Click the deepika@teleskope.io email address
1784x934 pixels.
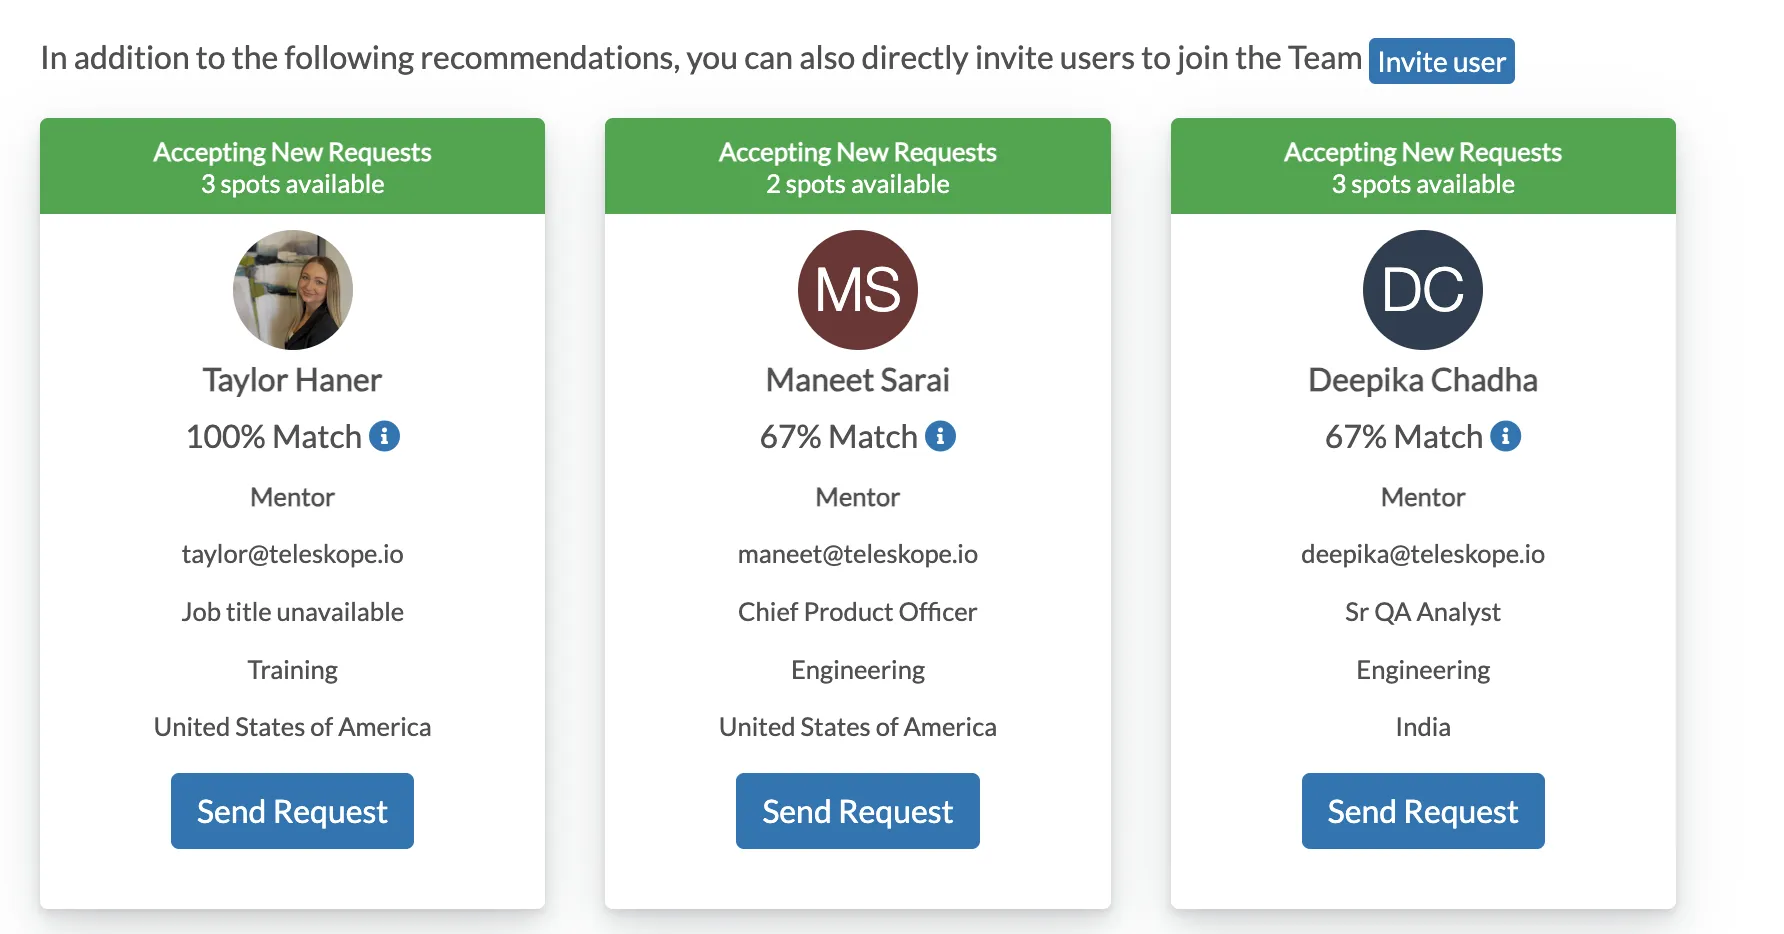1423,554
